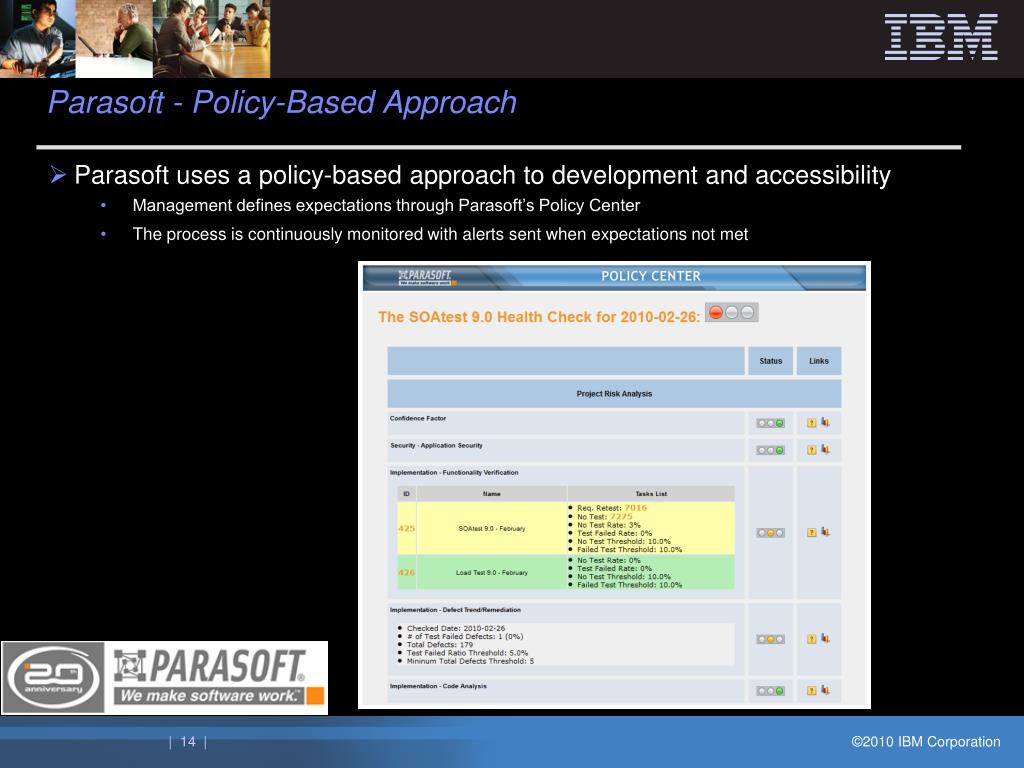Click the Project Risk Analysis section header

click(x=614, y=394)
